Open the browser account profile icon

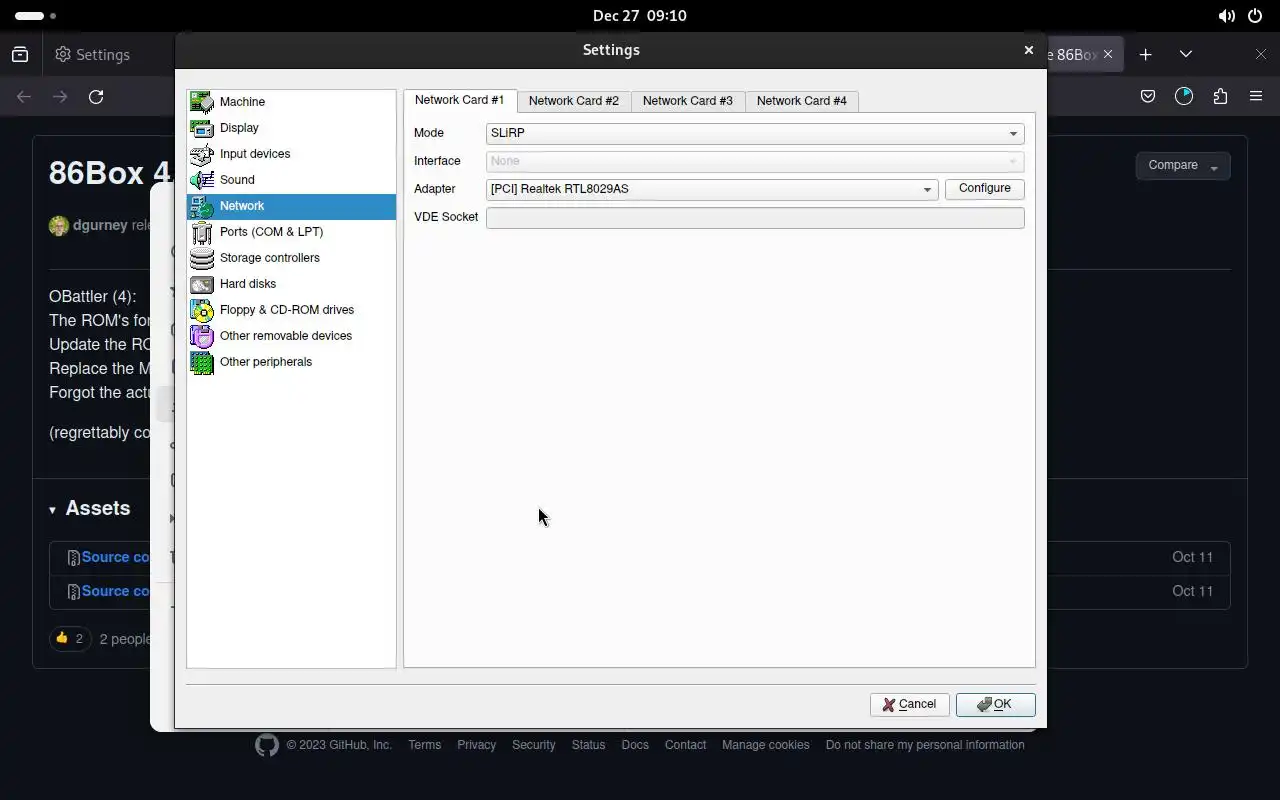pos(1184,97)
